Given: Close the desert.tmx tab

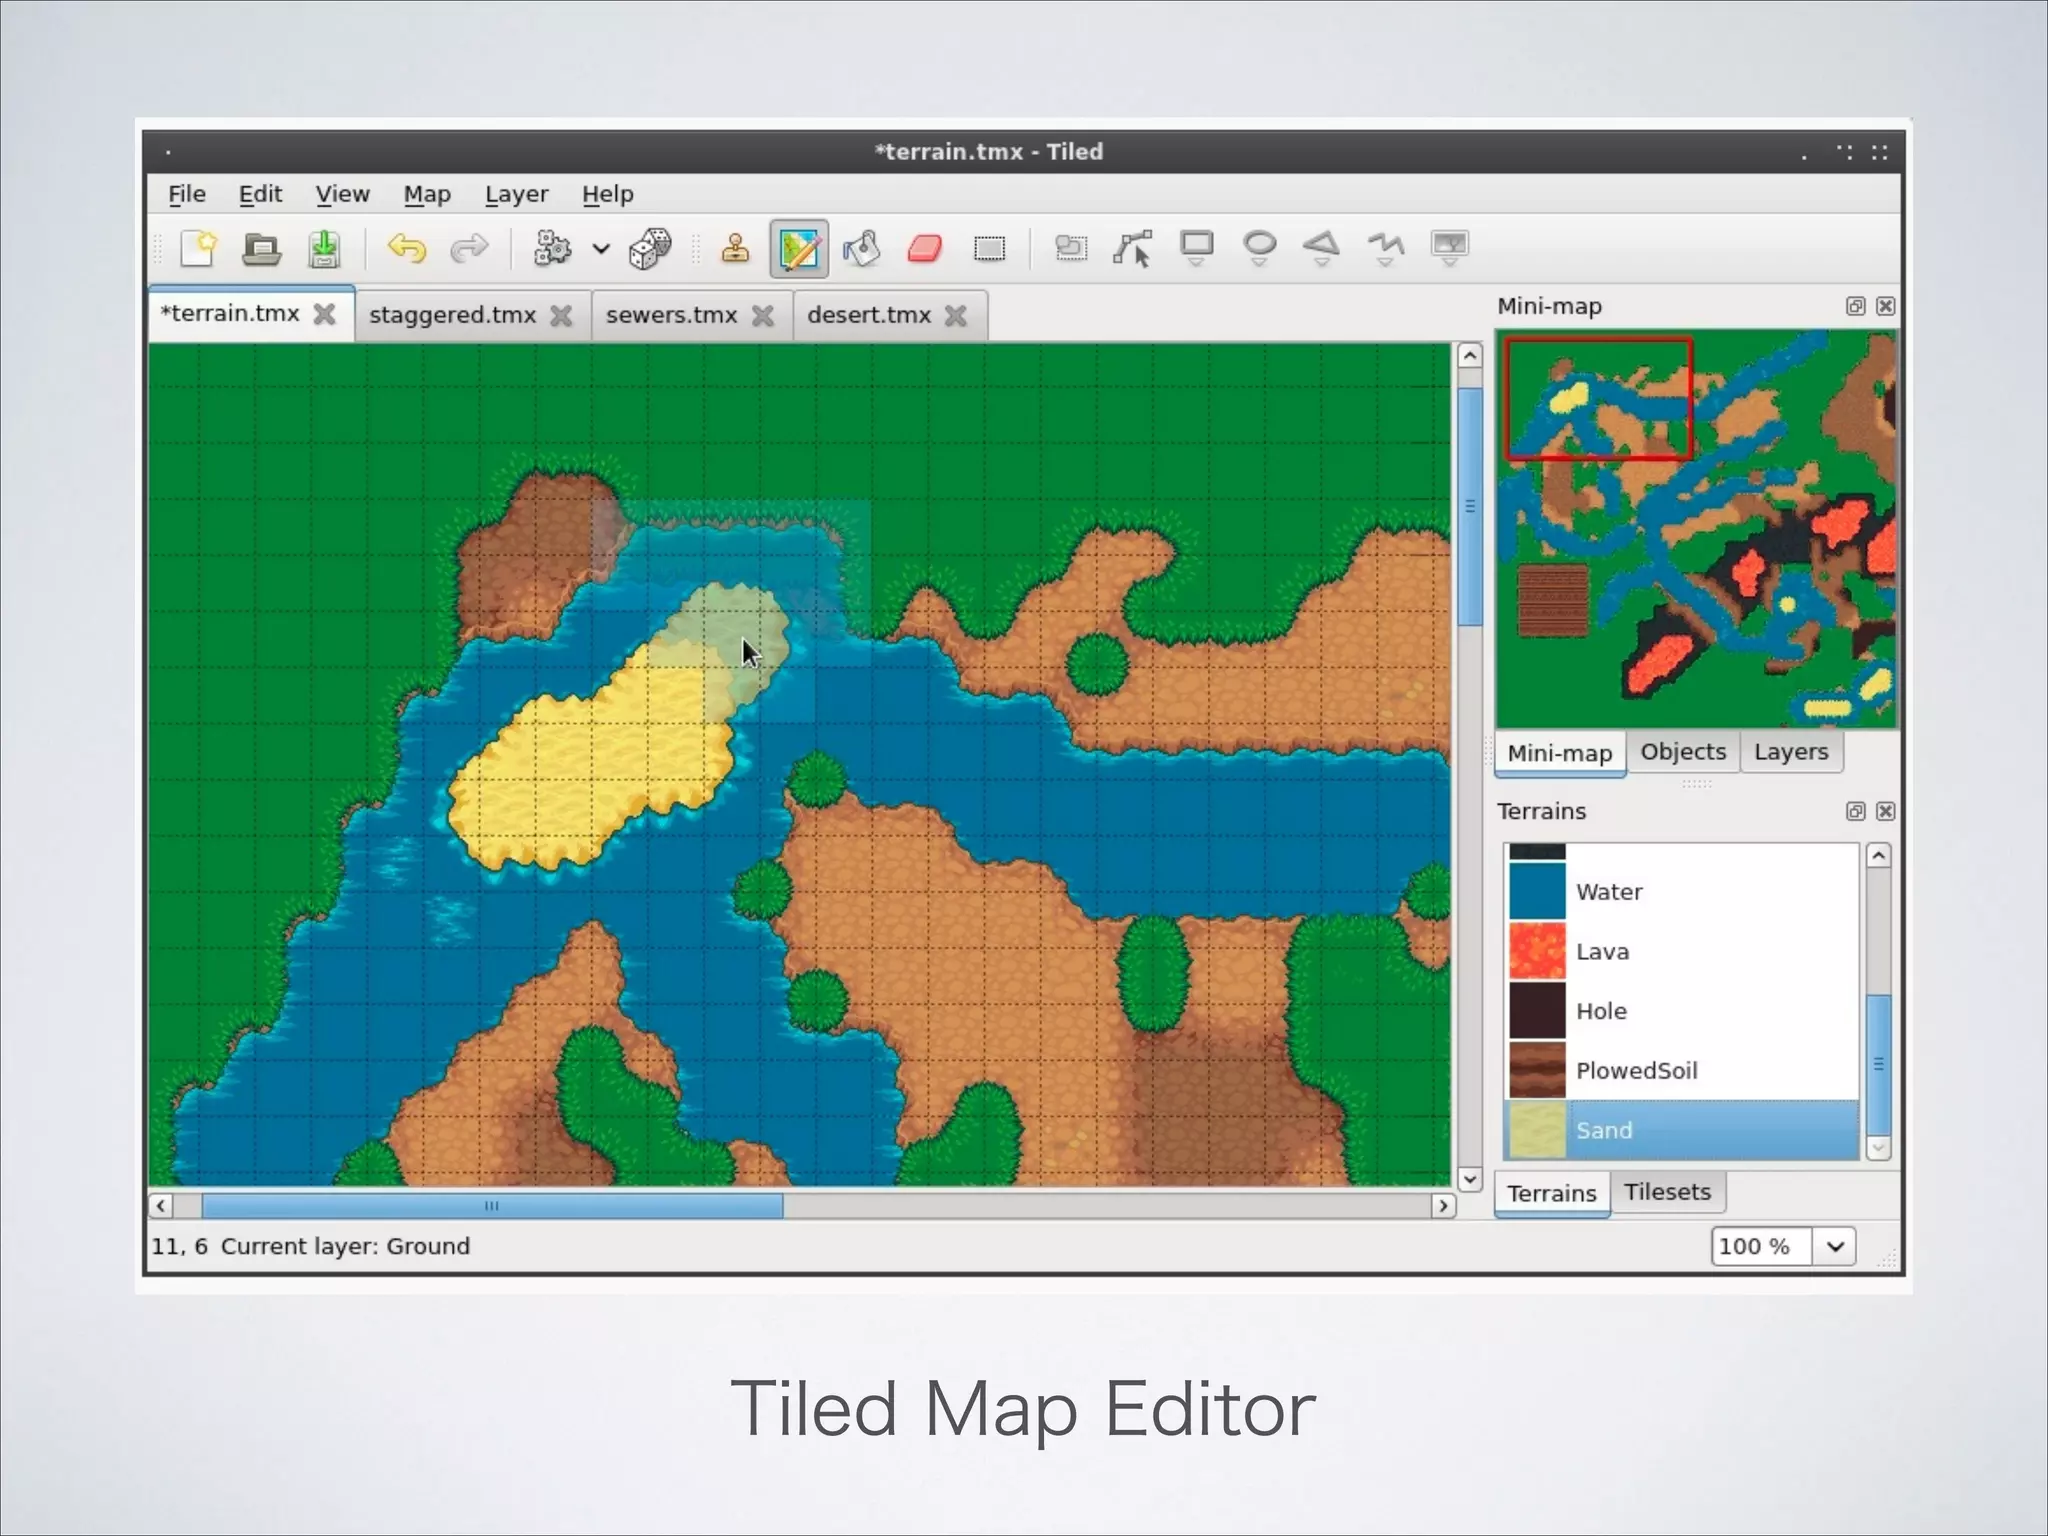Looking at the screenshot, I should 956,316.
